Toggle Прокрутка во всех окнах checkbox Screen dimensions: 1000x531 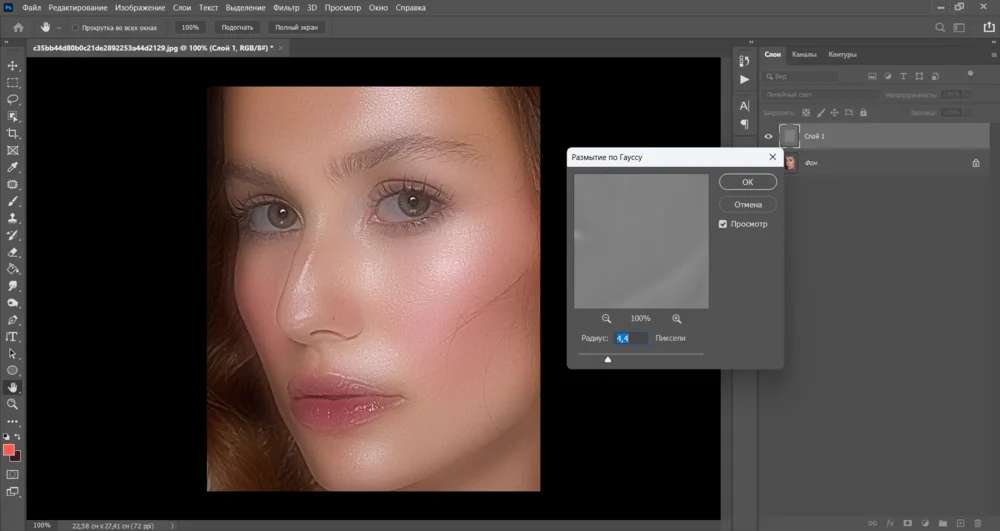click(x=75, y=27)
